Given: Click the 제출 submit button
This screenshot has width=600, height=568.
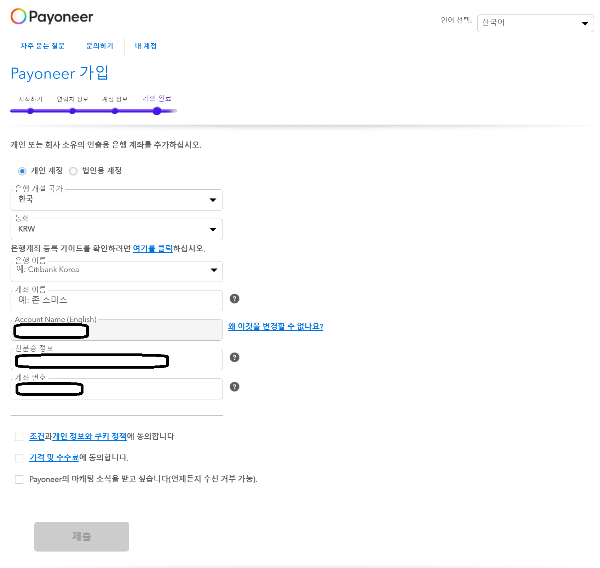Looking at the screenshot, I should [x=82, y=537].
